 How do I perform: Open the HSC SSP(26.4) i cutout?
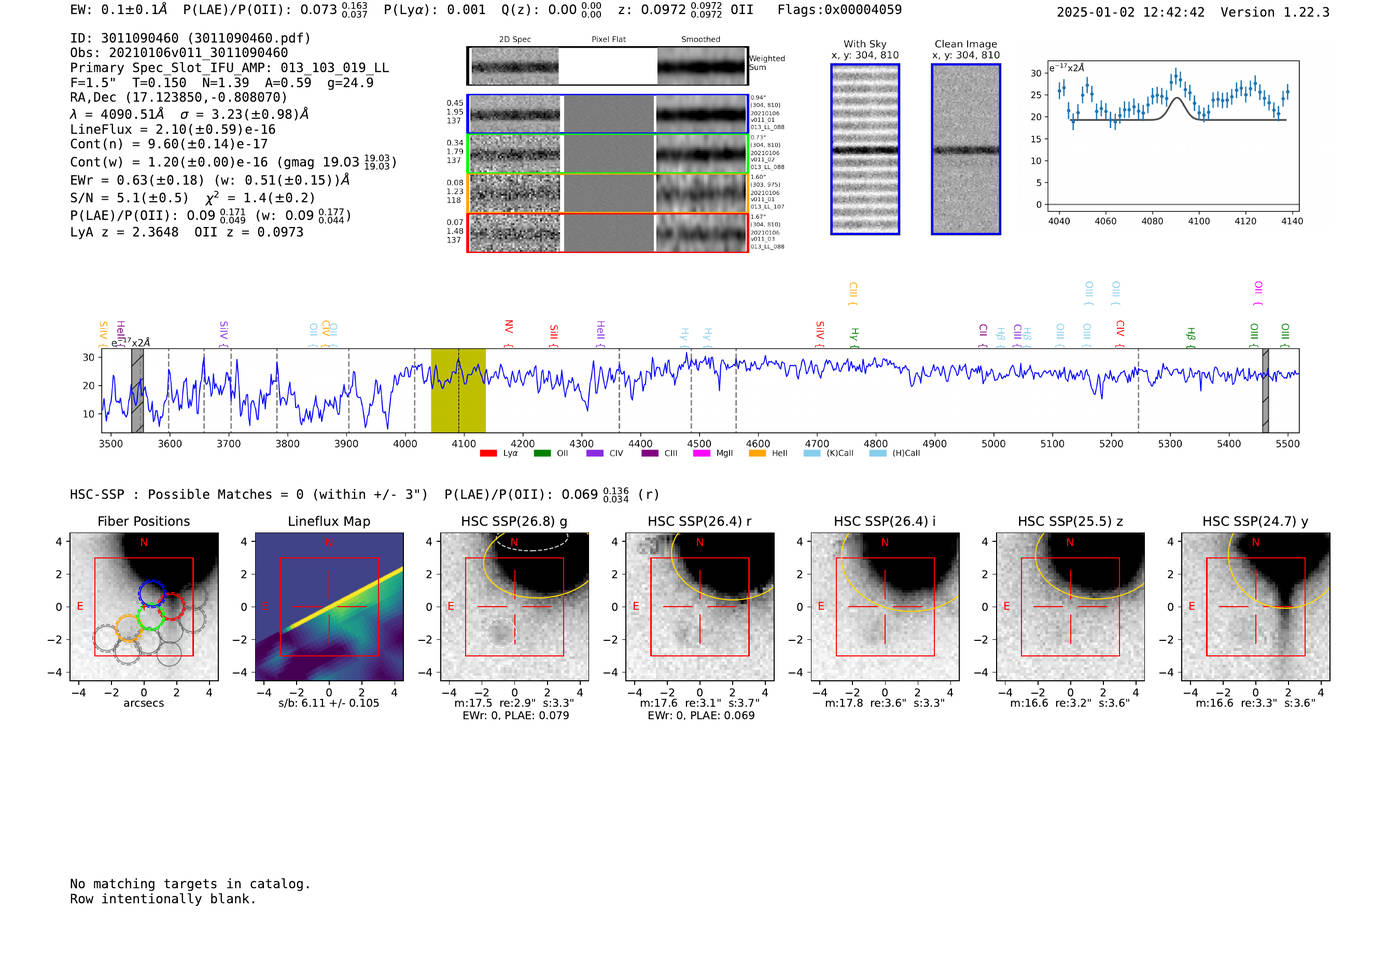point(885,606)
